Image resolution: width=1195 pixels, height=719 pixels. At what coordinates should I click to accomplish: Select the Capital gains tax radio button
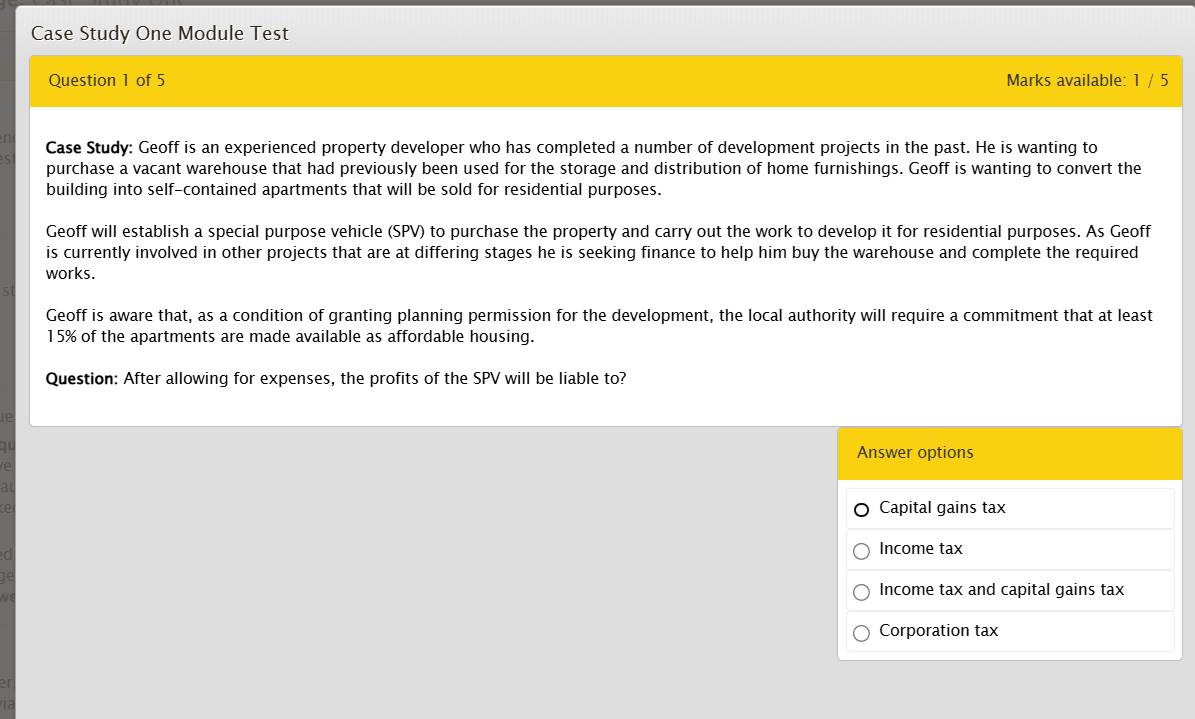(861, 509)
